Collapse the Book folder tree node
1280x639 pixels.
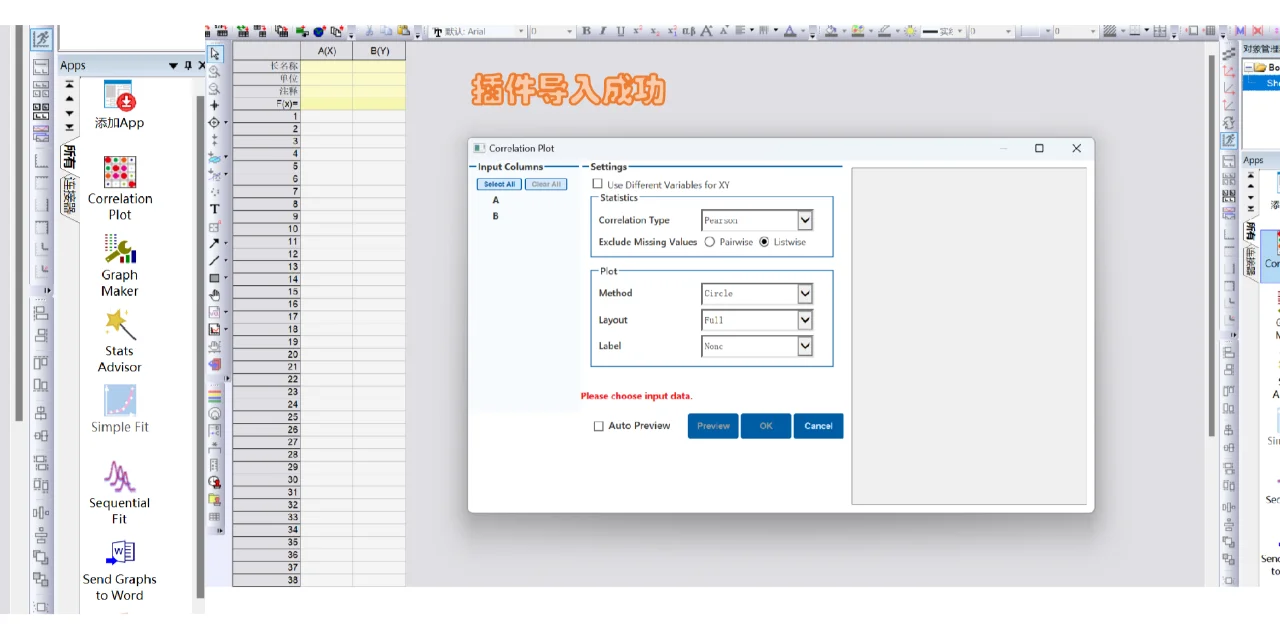coord(1249,68)
